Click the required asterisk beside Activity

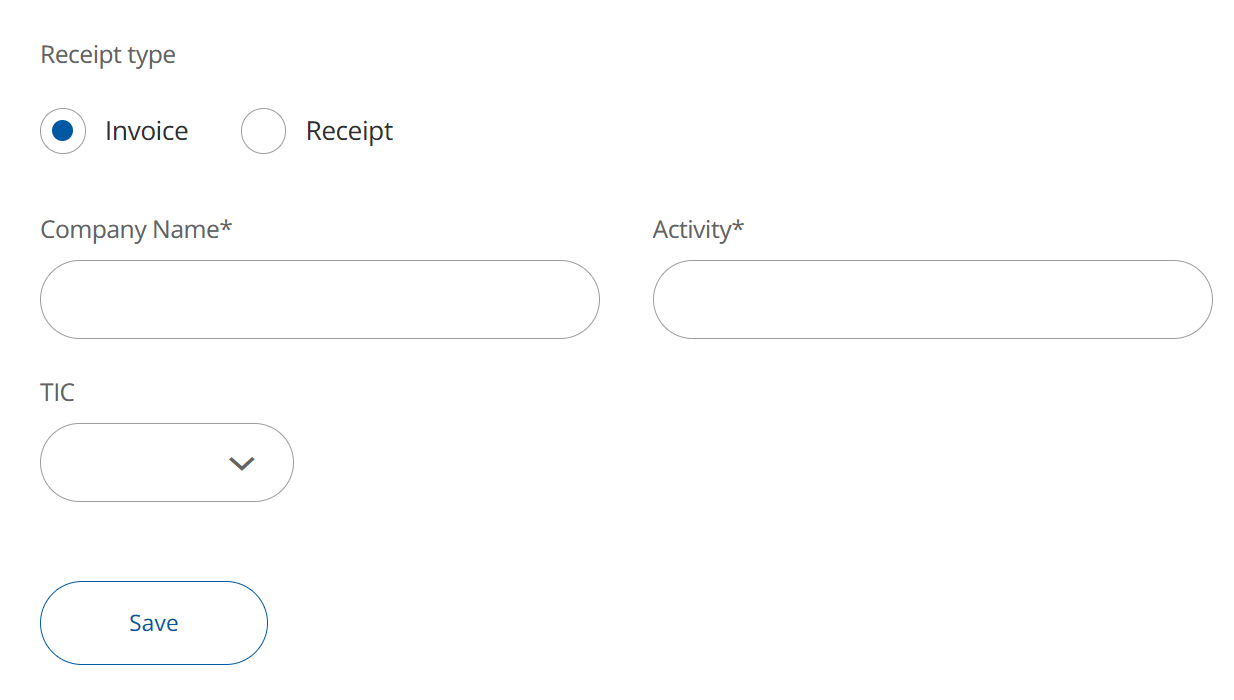click(739, 227)
